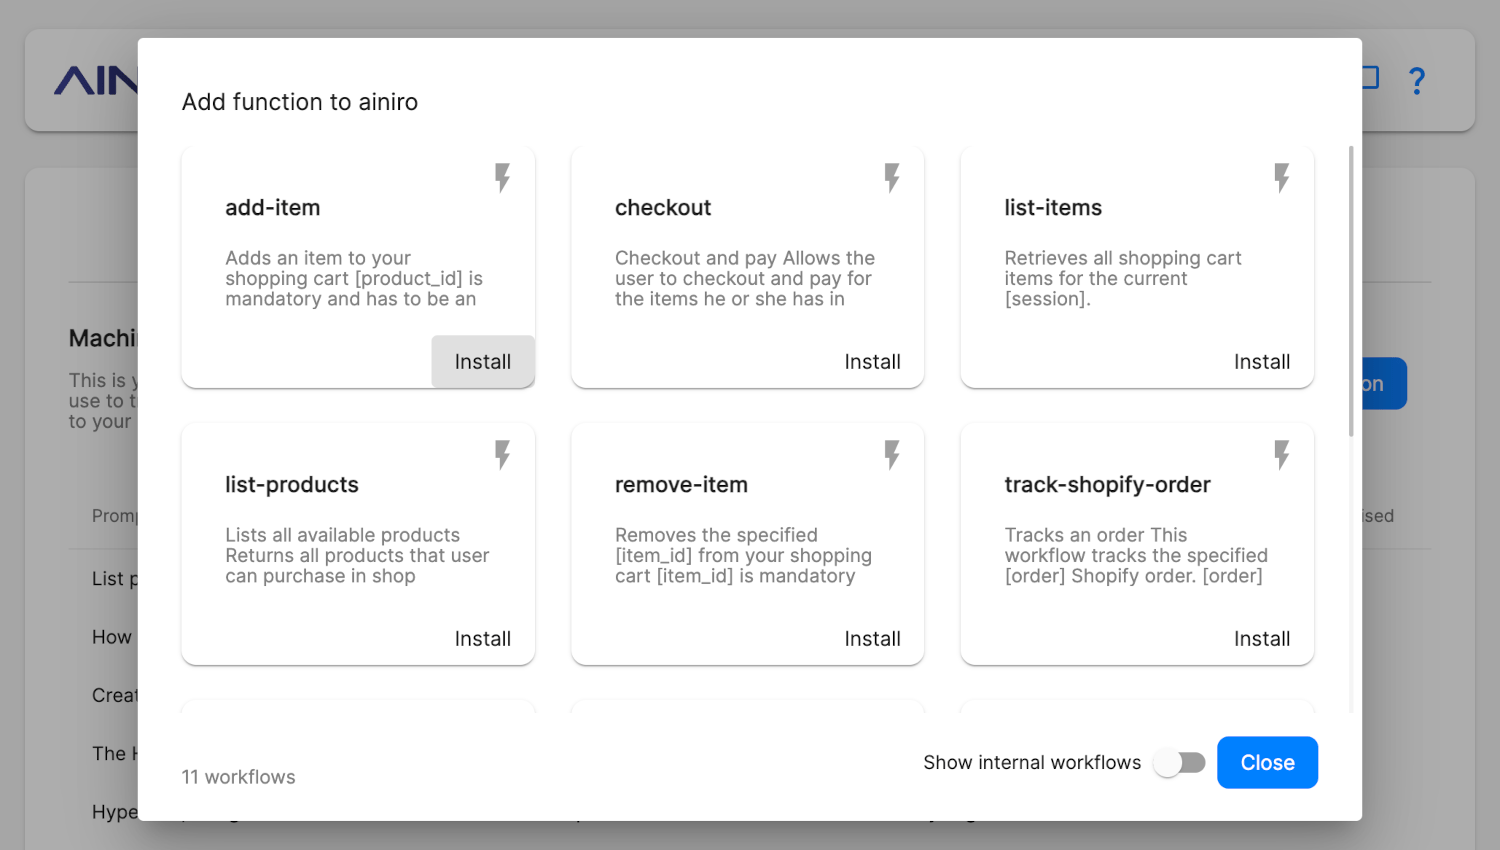The width and height of the screenshot is (1500, 850).
Task: Click the checkout card heading
Action: pos(663,208)
